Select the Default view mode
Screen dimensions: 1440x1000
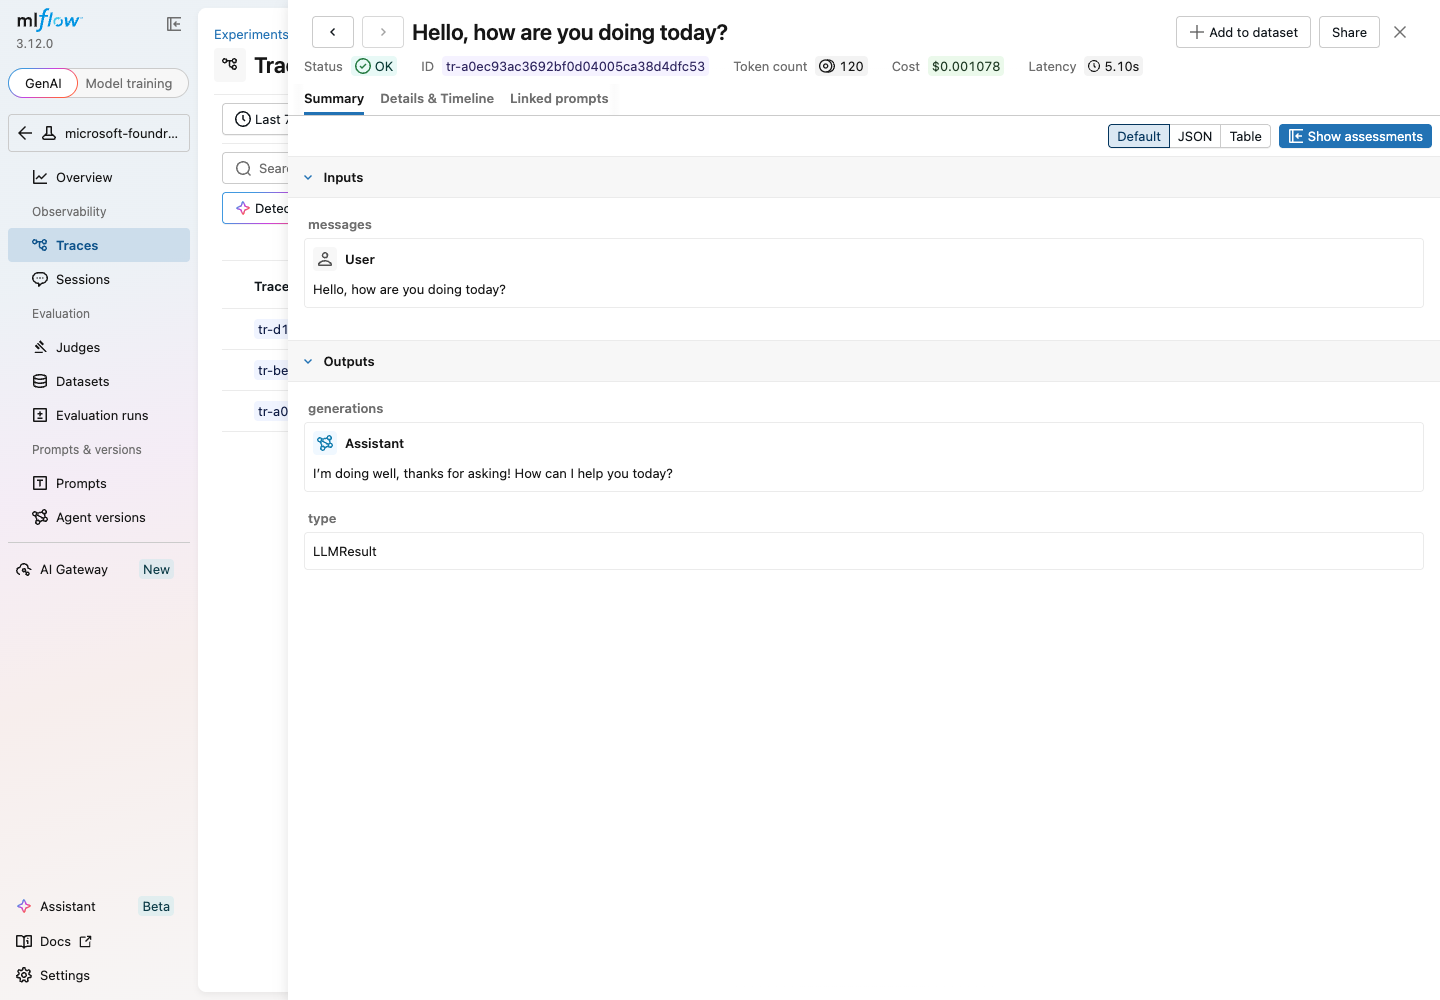click(1139, 136)
